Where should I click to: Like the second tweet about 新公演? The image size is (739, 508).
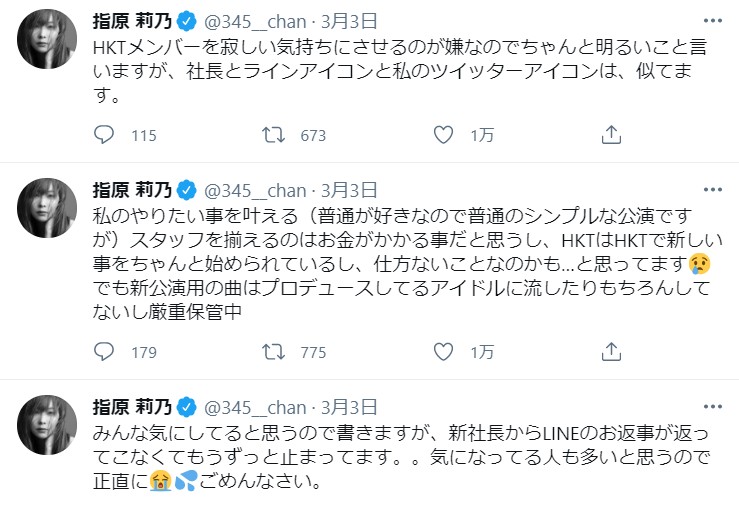pyautogui.click(x=444, y=352)
